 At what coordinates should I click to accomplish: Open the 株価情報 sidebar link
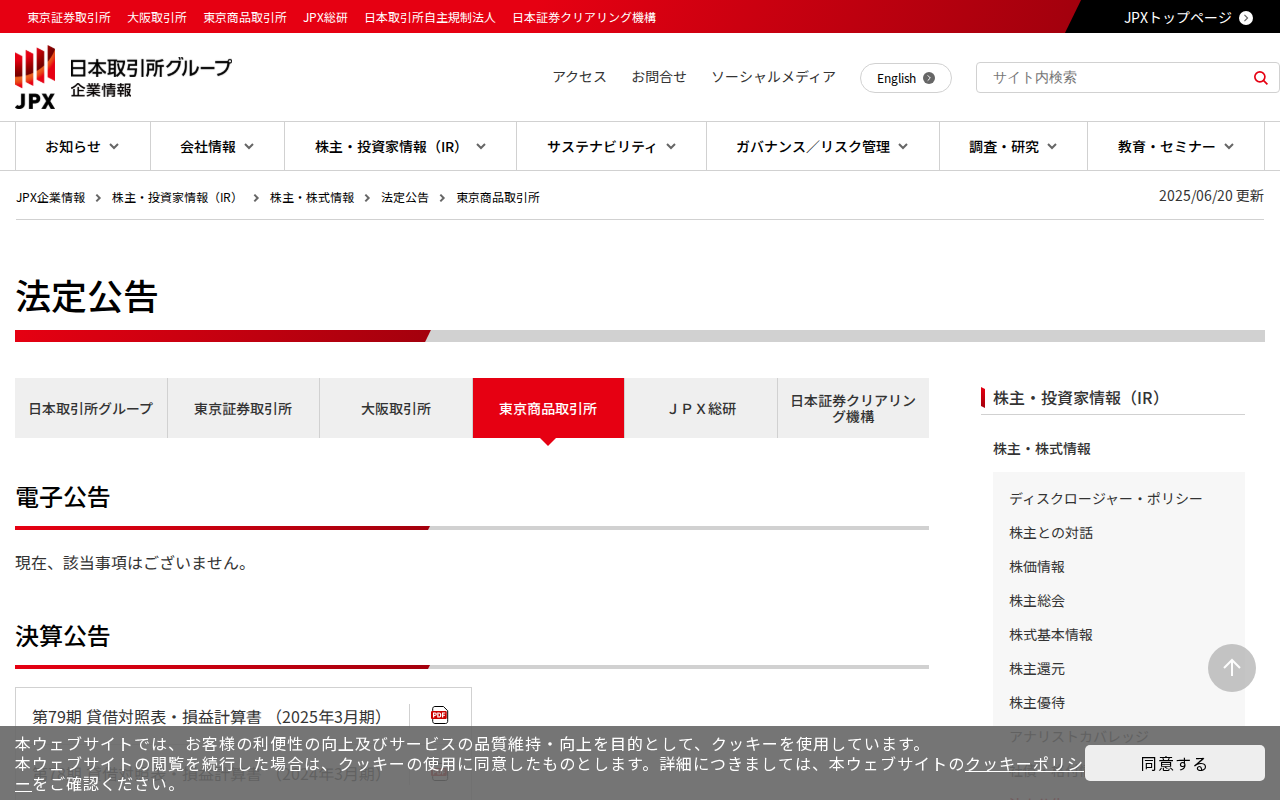[x=1036, y=567]
